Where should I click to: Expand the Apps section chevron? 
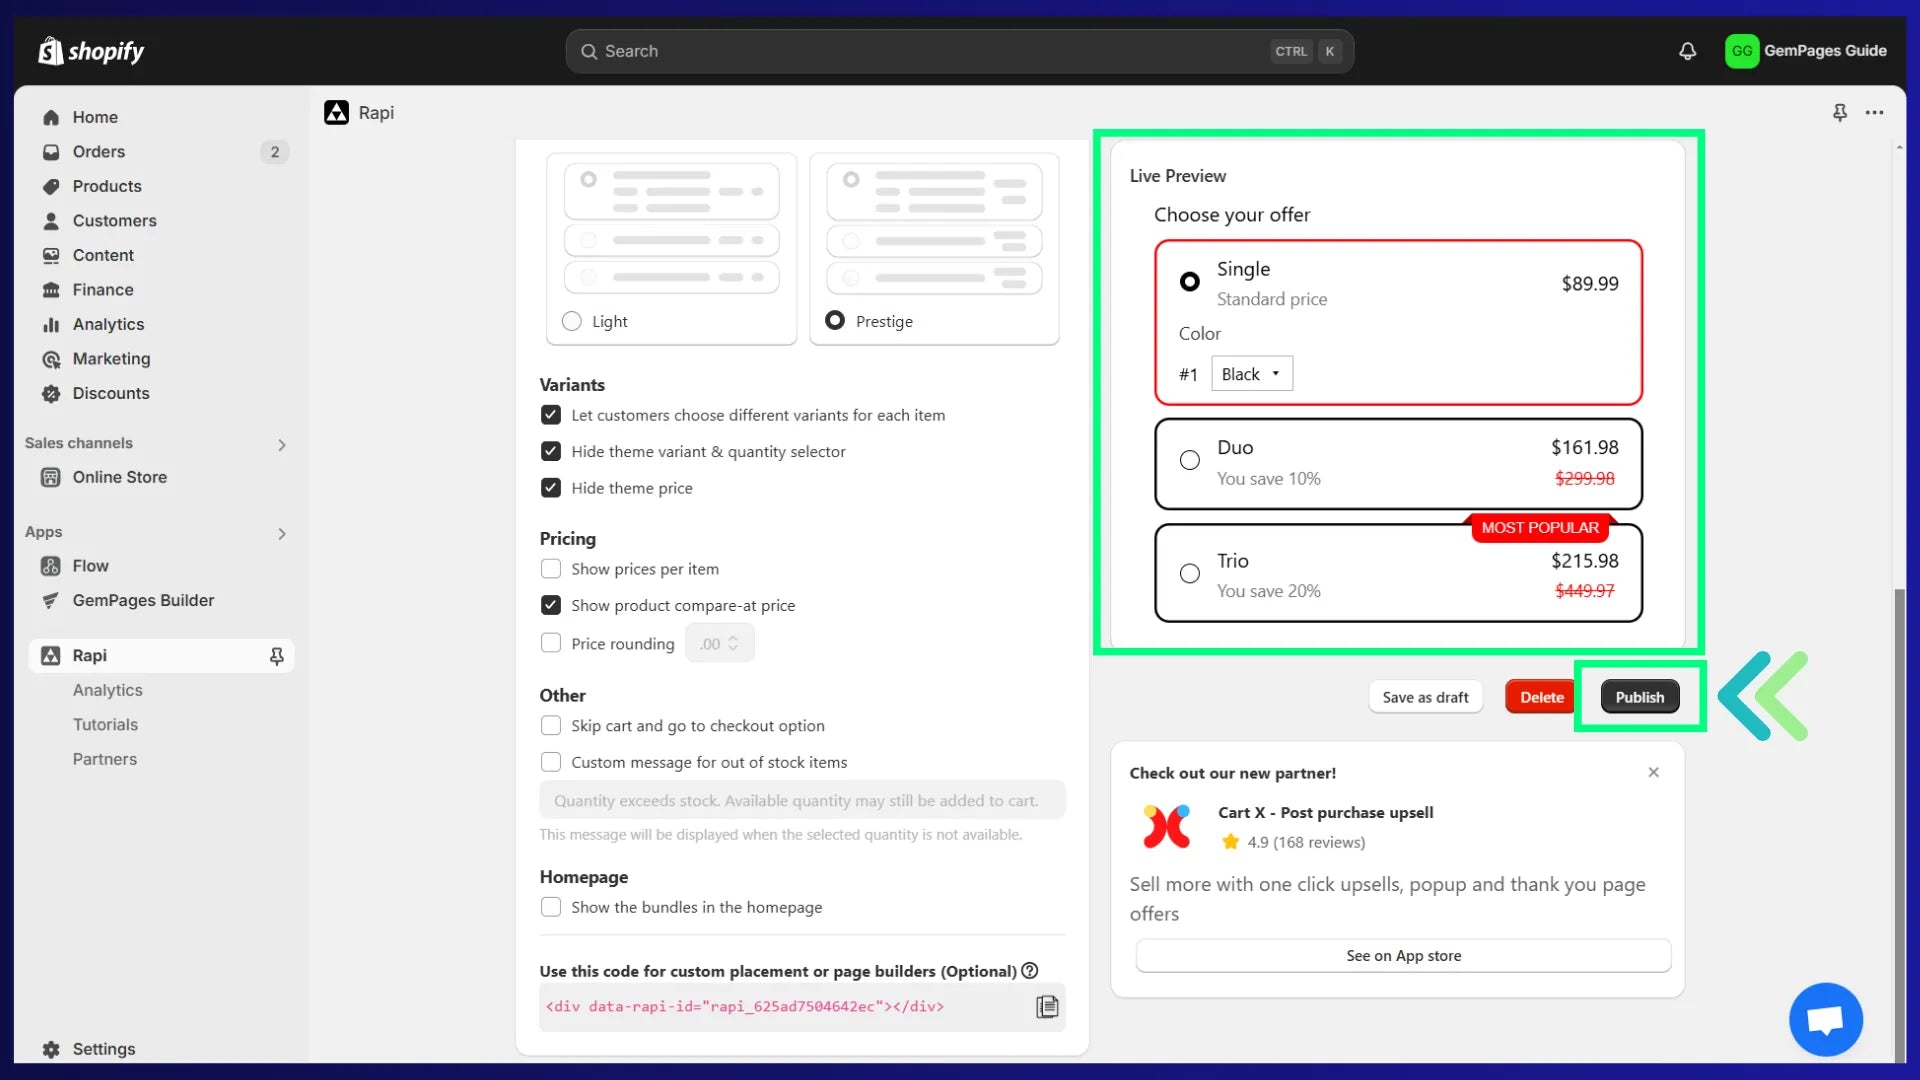point(282,534)
